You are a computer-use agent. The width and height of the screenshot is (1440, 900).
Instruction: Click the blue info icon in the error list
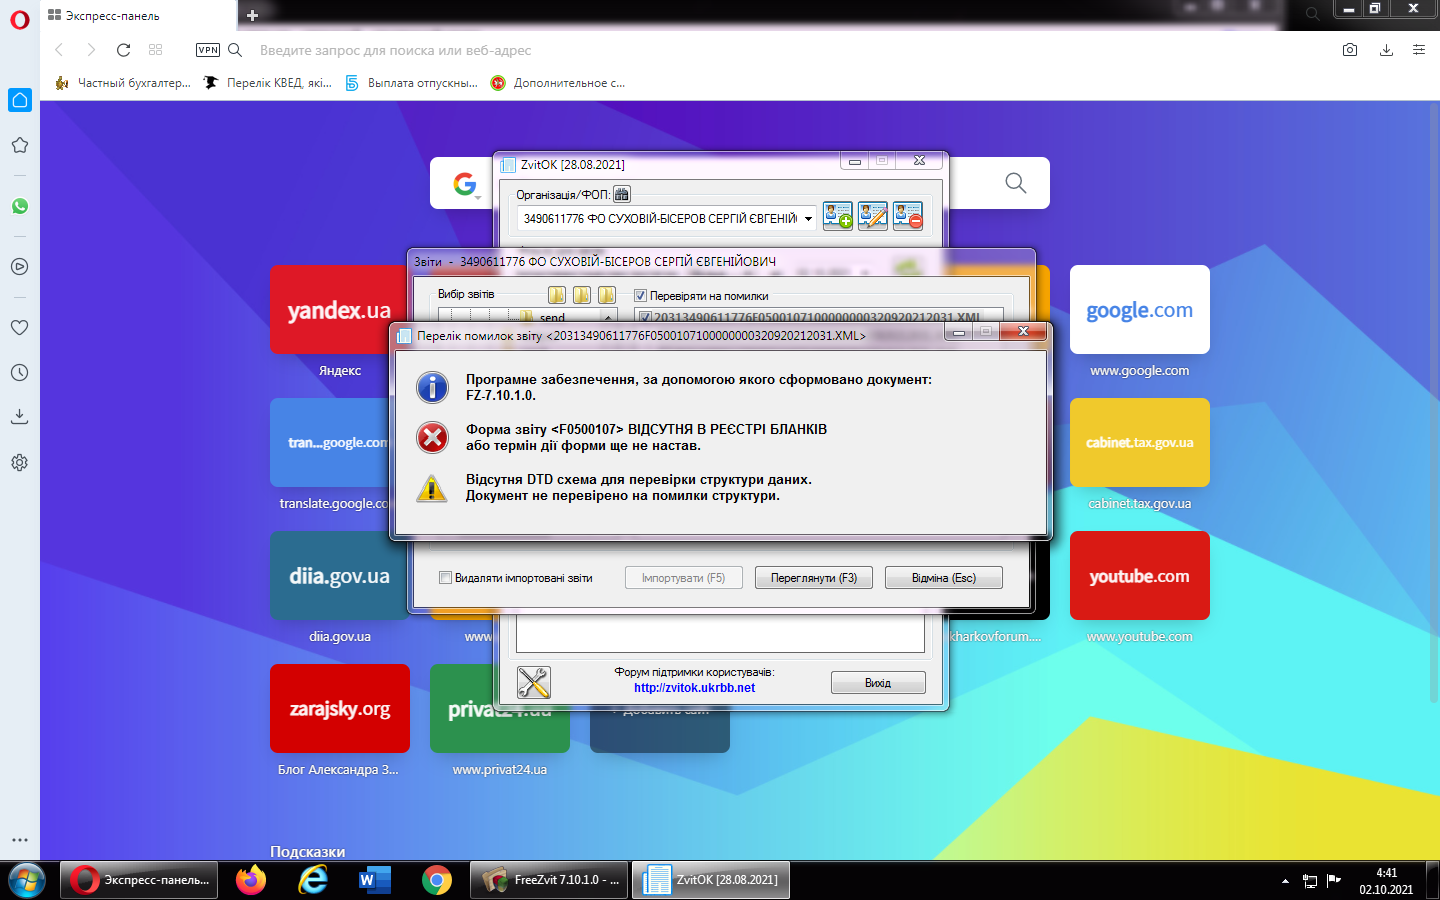coord(432,387)
